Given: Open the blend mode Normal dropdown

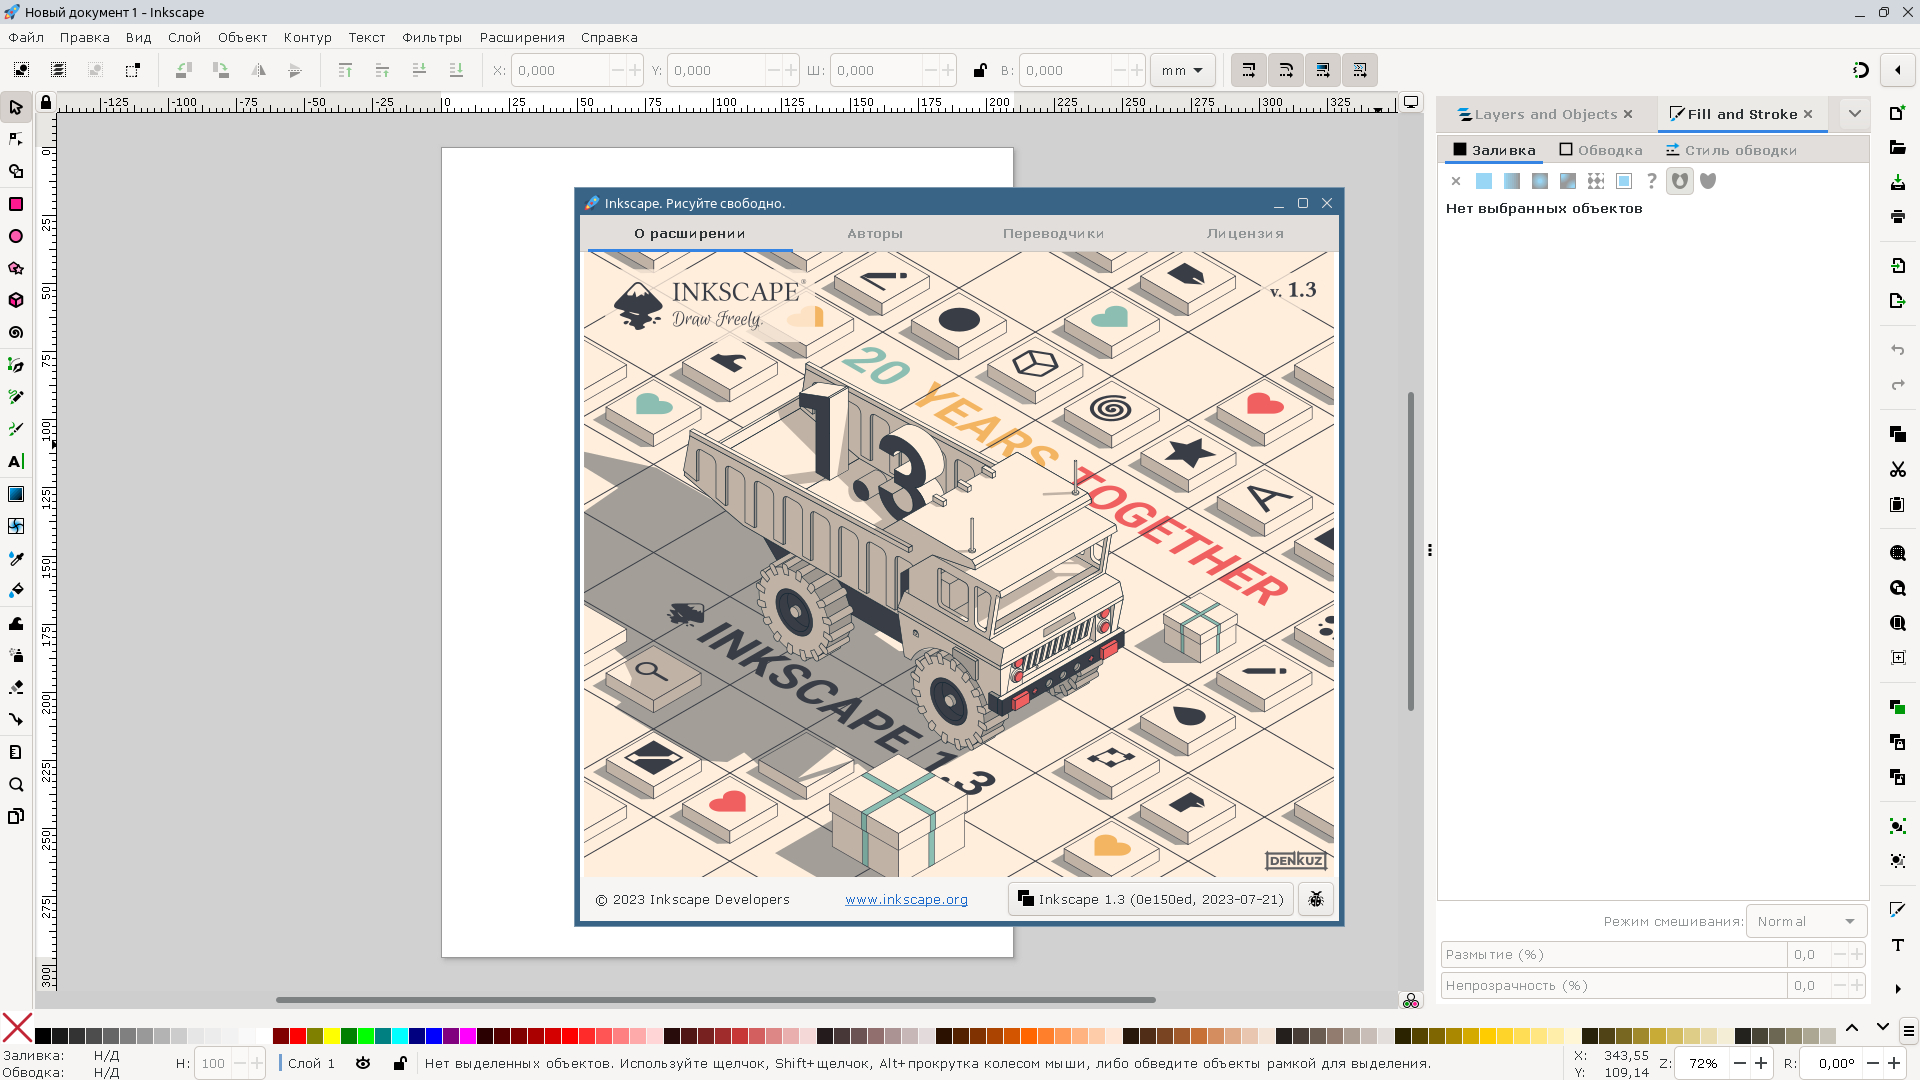Looking at the screenshot, I should click(1806, 921).
